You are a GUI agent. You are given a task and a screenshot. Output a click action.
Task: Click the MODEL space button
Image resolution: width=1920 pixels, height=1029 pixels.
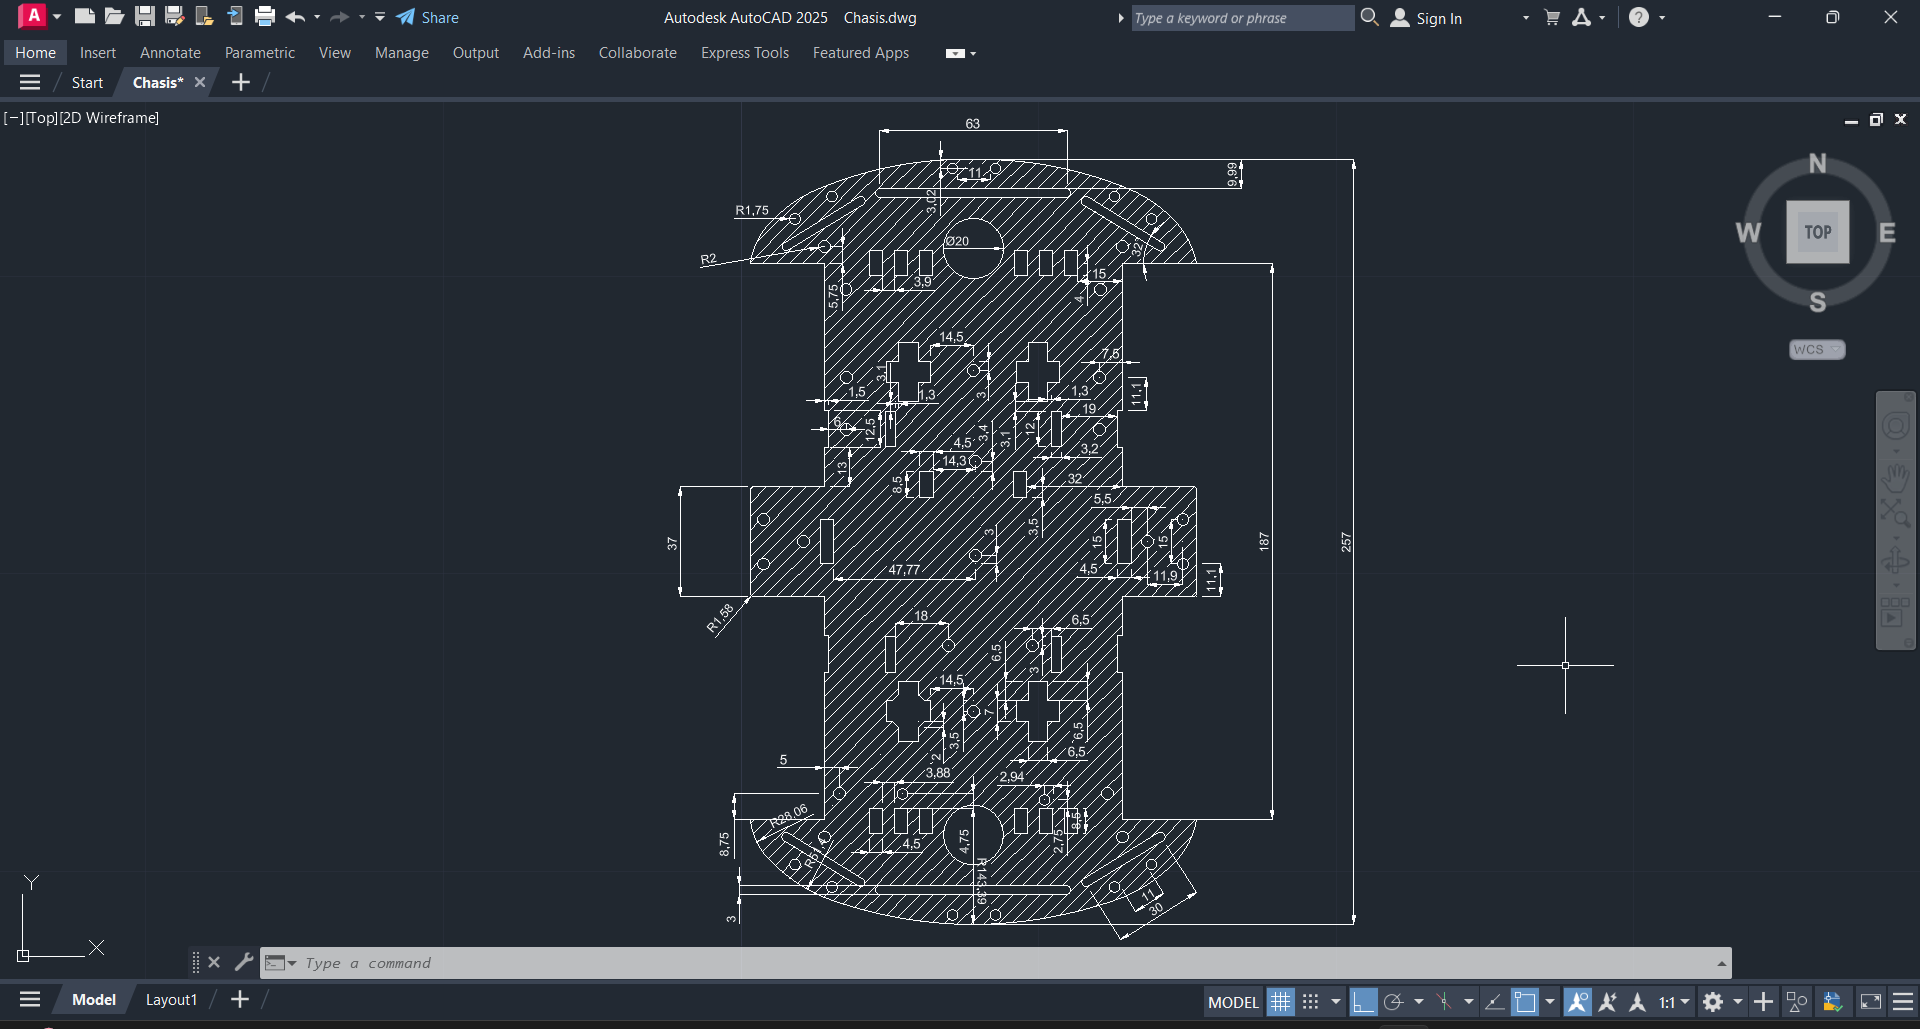pos(1233,1001)
